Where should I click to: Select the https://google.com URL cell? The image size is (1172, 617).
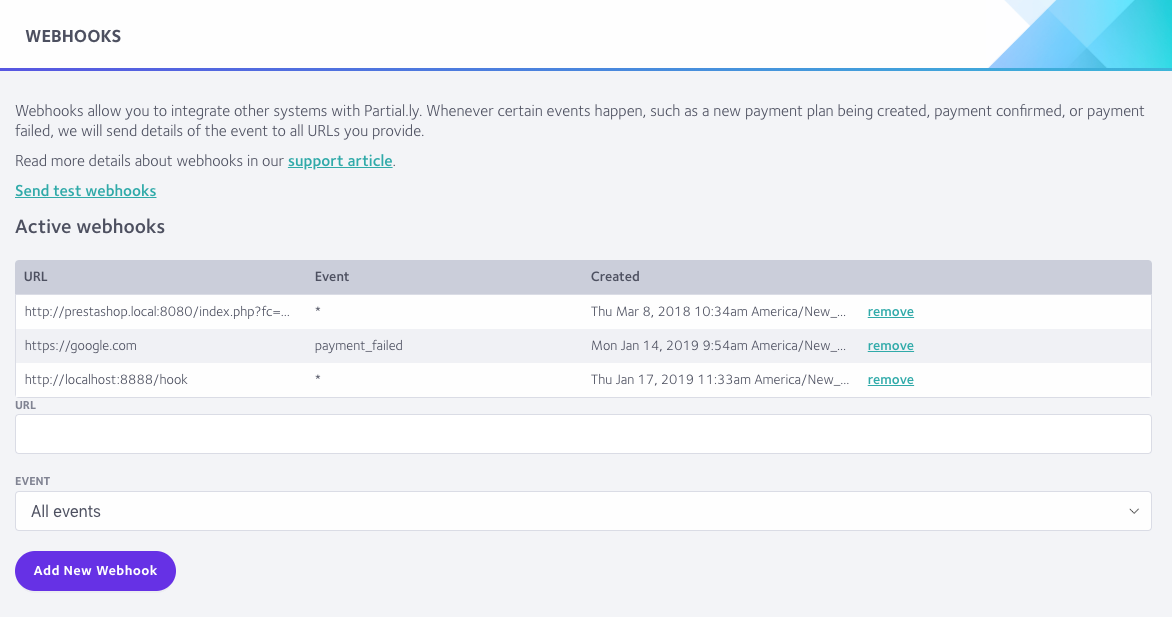81,346
